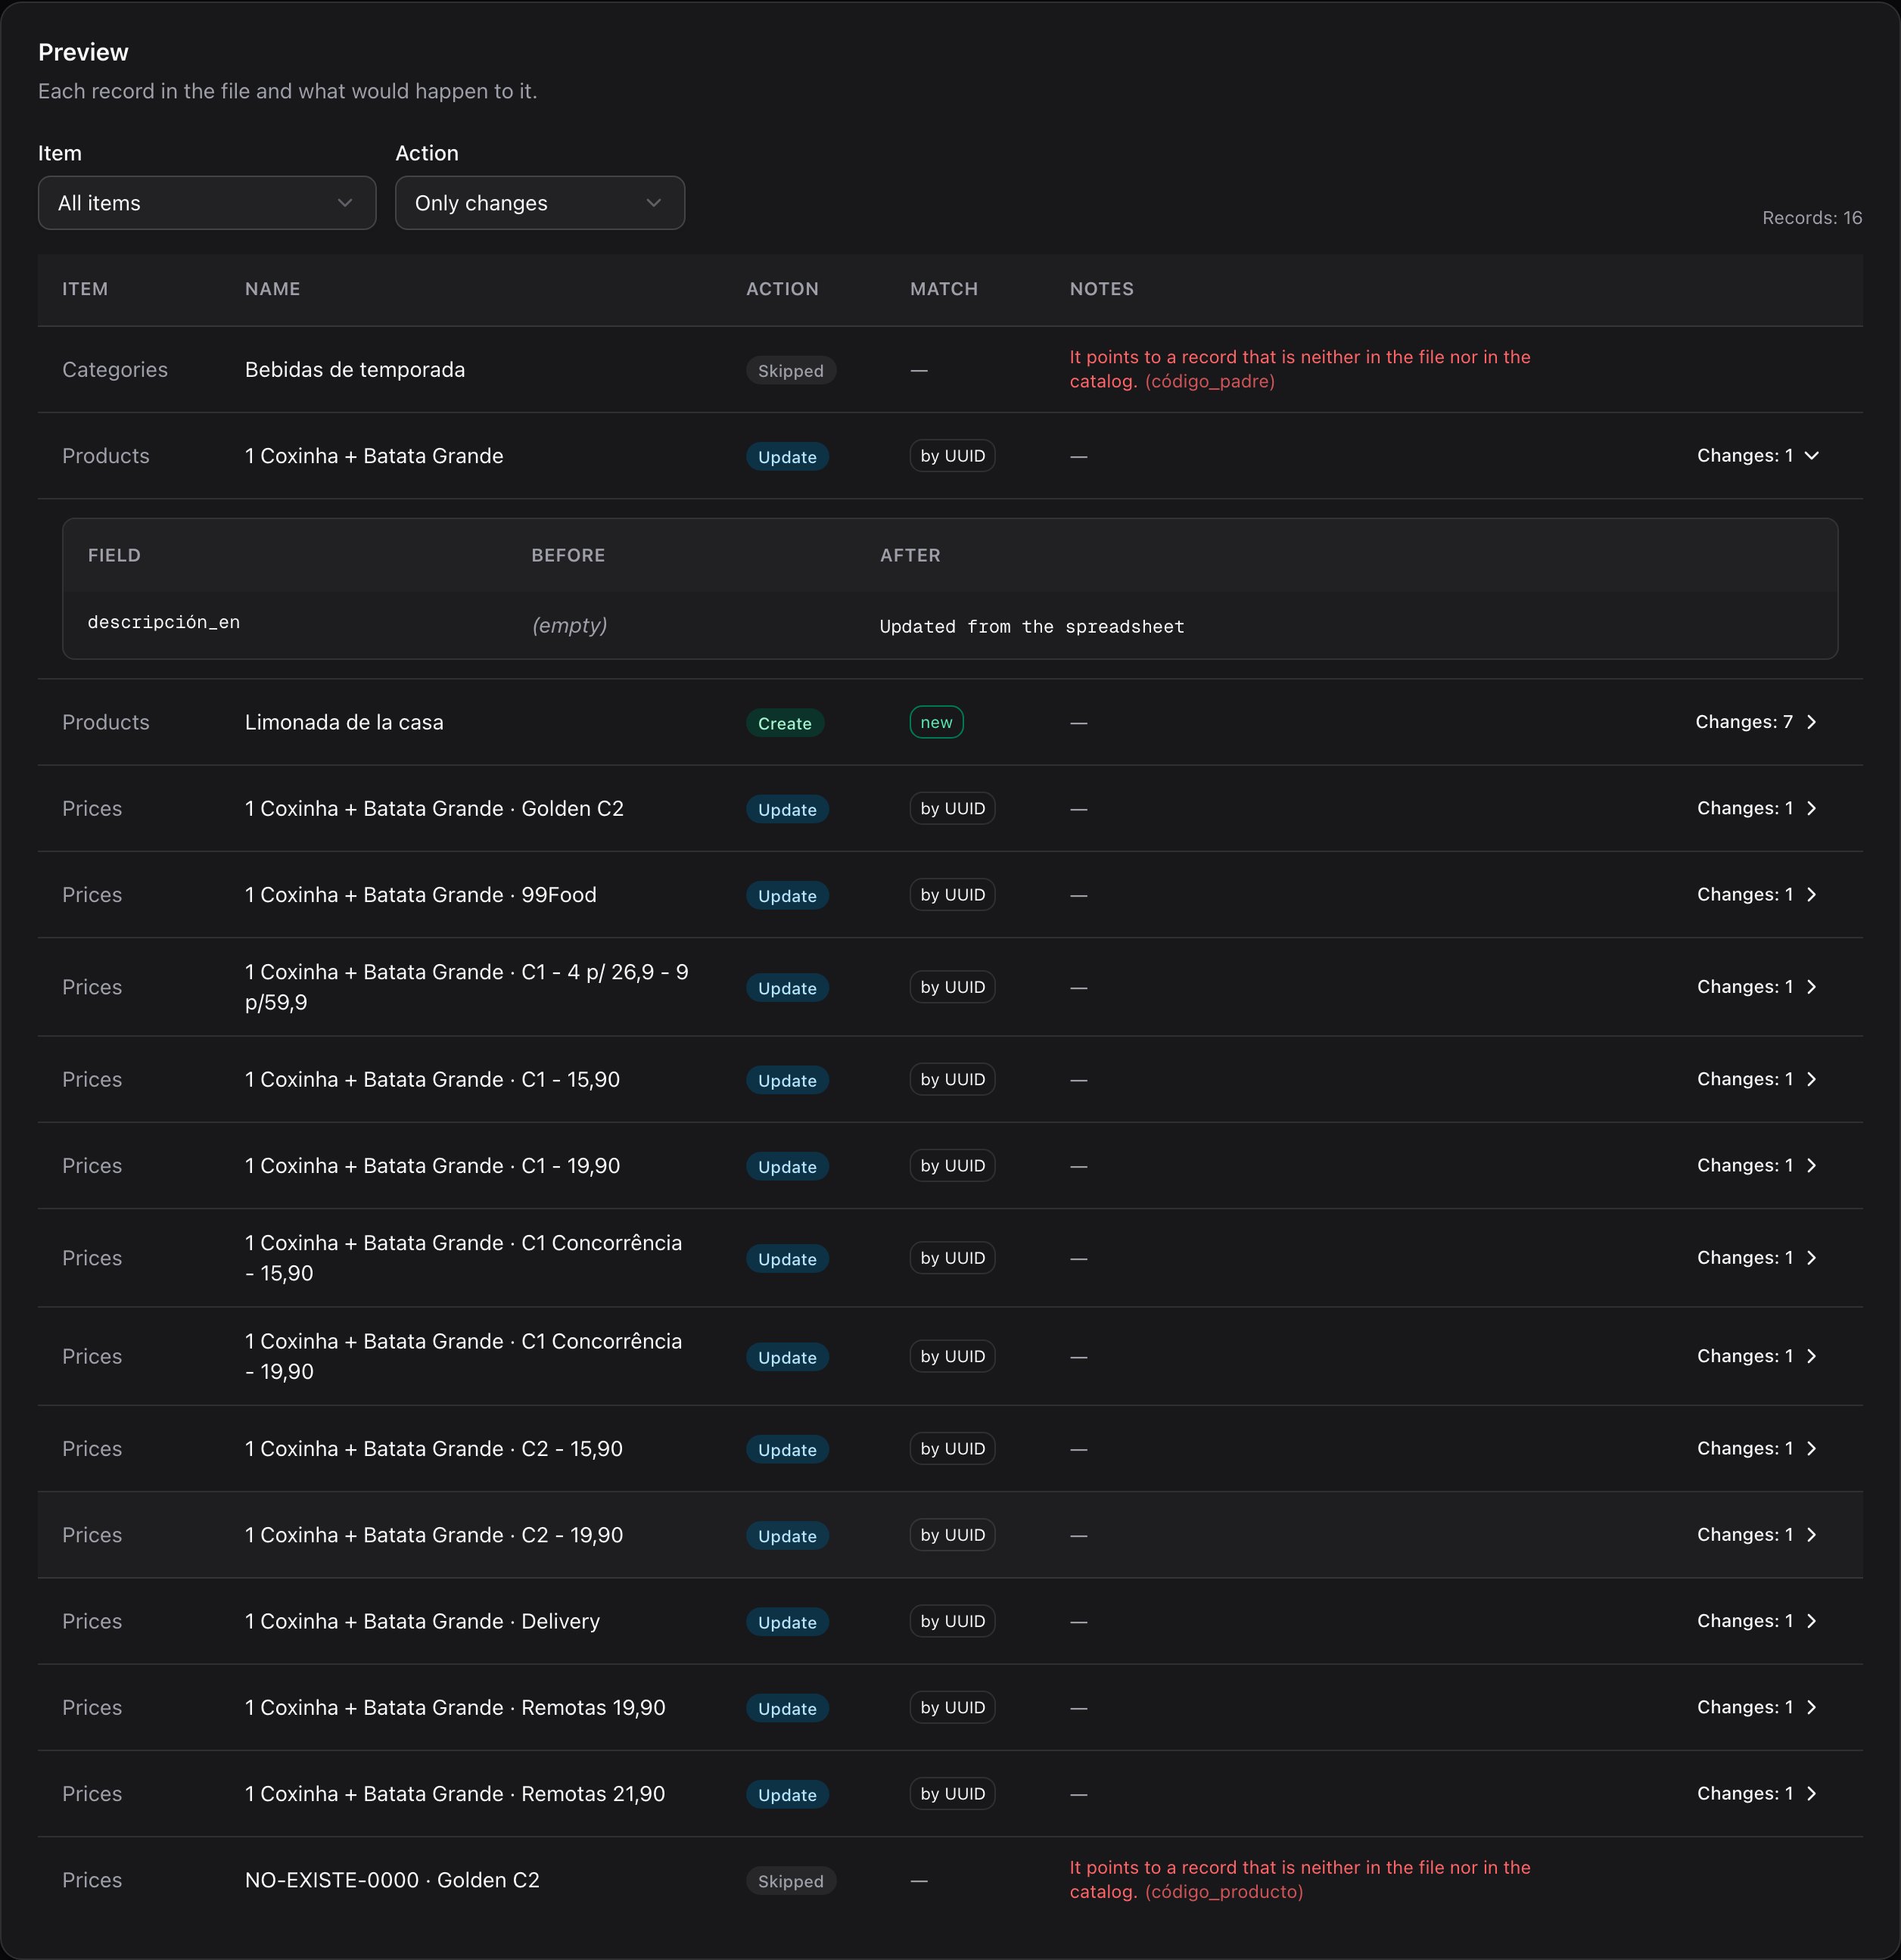Click the NAME column header
Image resolution: width=1901 pixels, height=1960 pixels.
[x=273, y=289]
